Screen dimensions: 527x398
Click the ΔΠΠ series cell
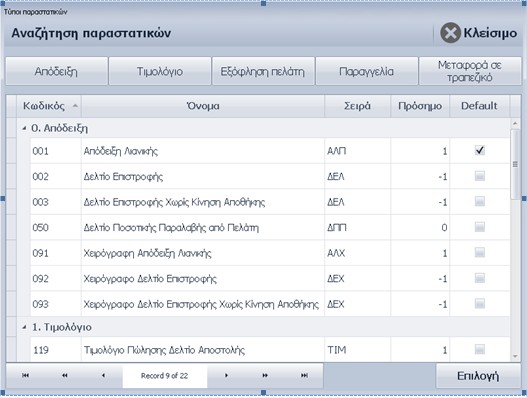click(358, 228)
